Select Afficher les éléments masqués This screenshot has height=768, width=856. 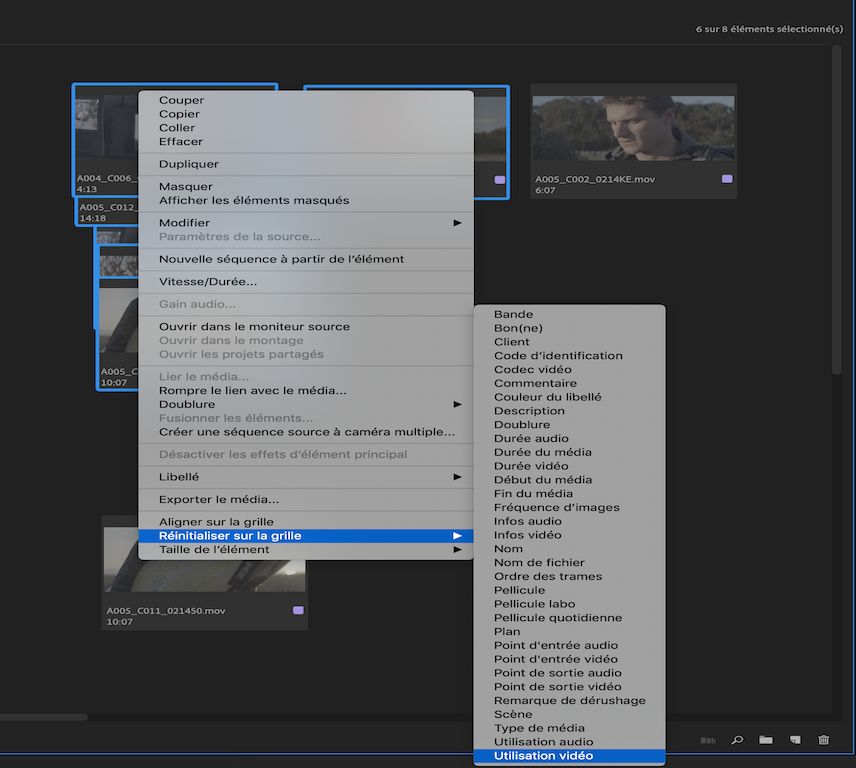tap(306, 200)
